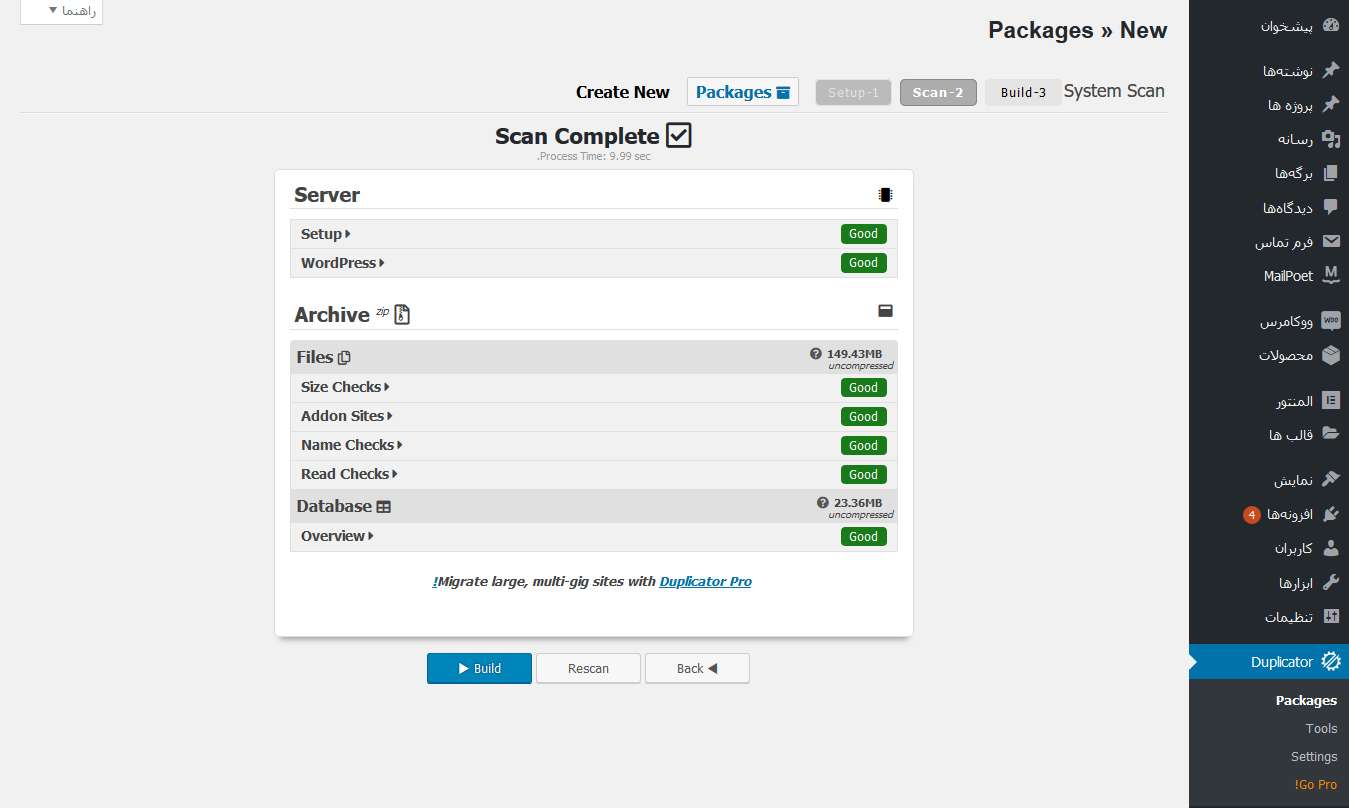
Task: Click the Good badge for Overview
Action: pos(863,537)
